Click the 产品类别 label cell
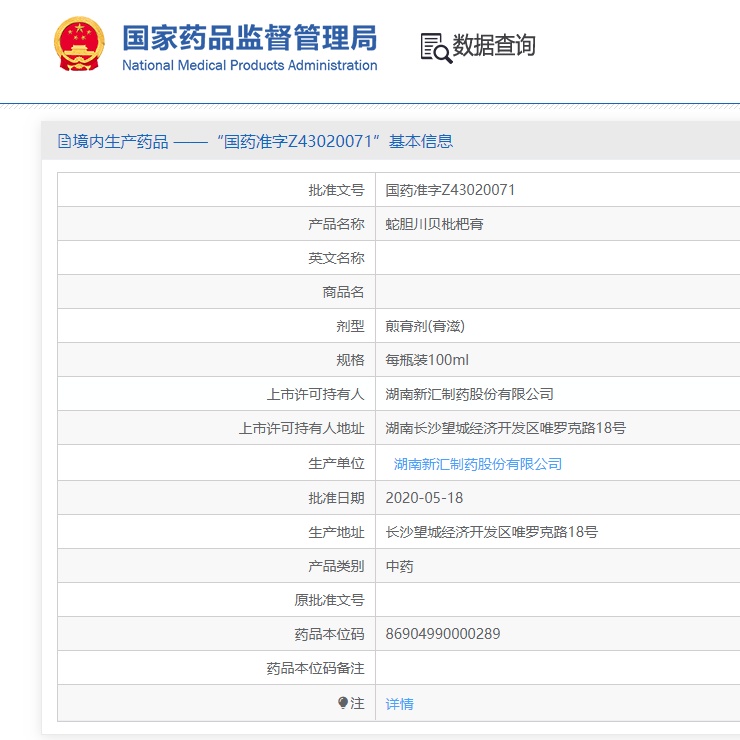 tap(217, 566)
